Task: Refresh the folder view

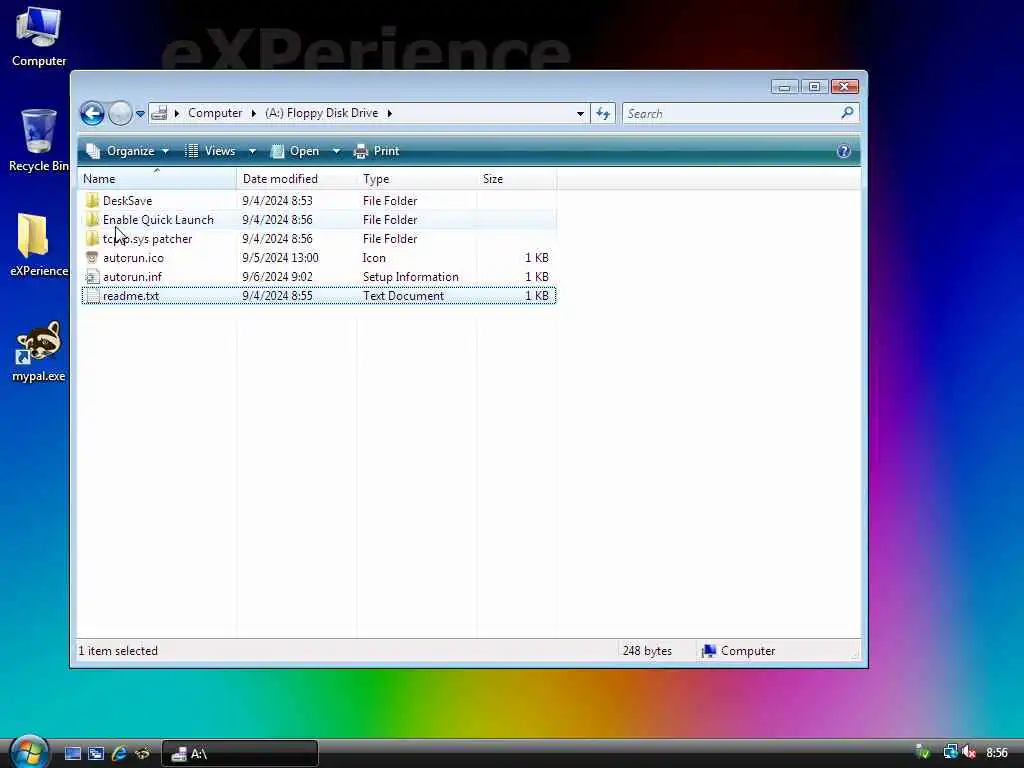Action: coord(603,114)
